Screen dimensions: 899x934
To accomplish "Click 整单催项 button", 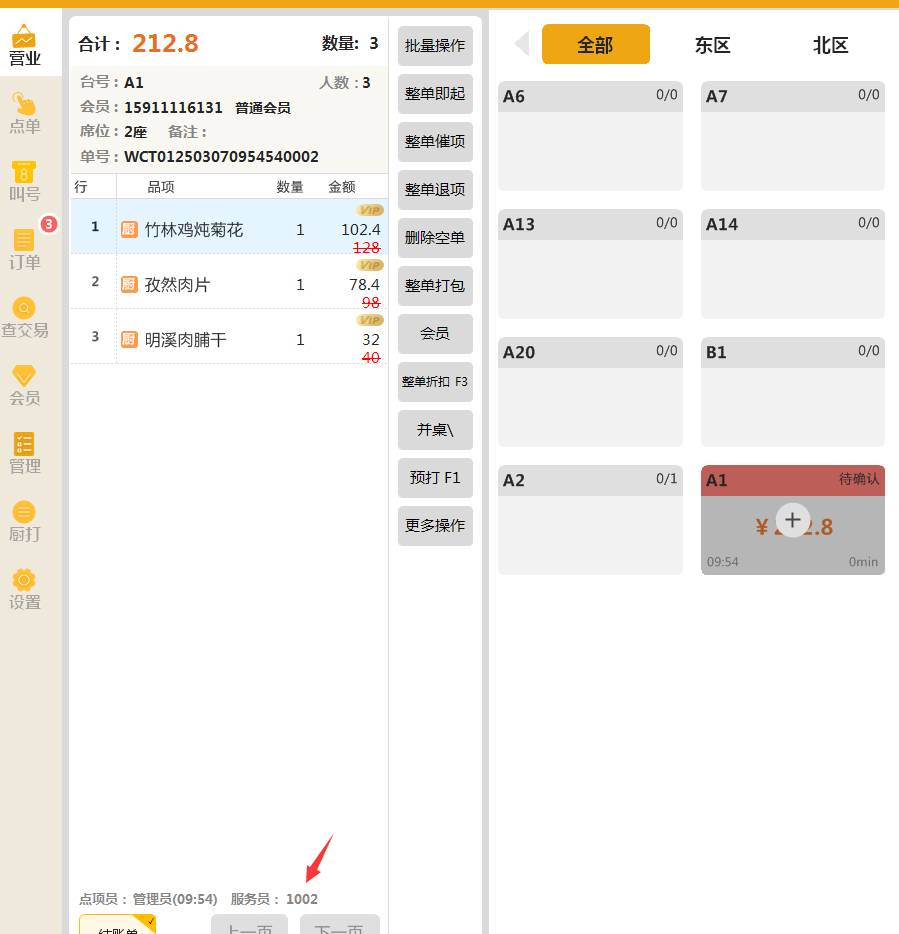I will [x=435, y=142].
